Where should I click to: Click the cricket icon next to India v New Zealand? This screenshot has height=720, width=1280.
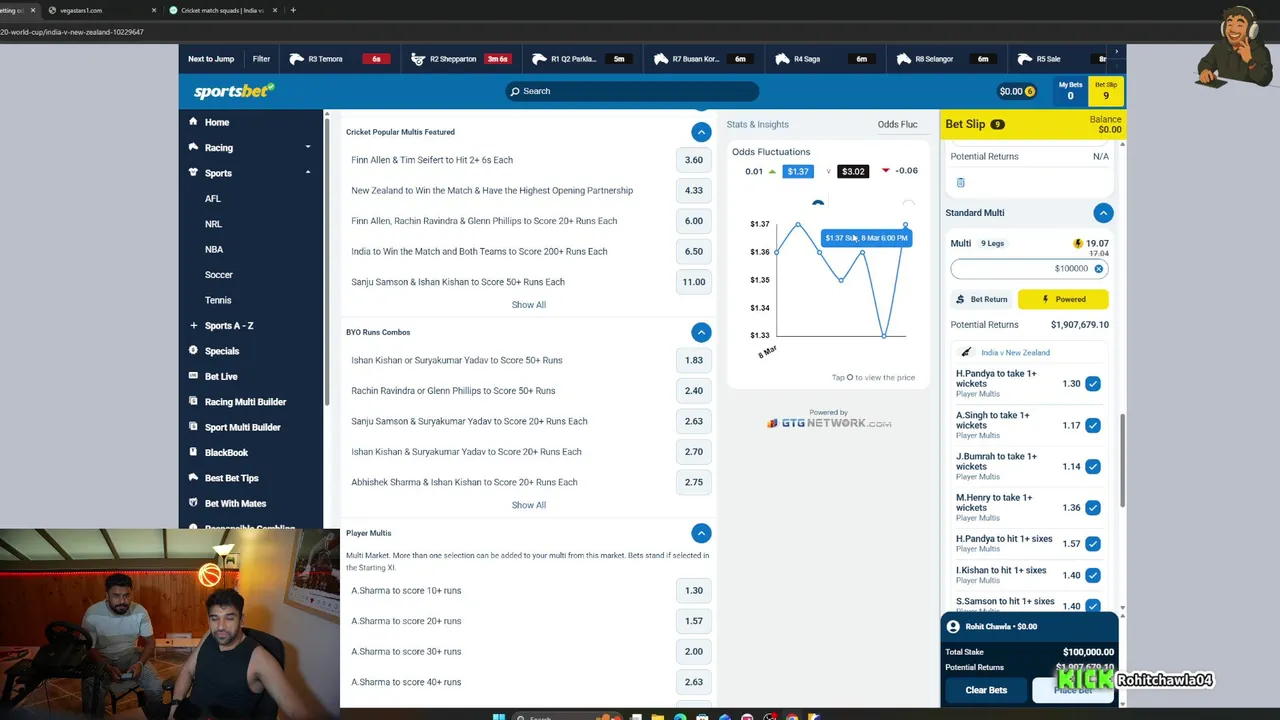pyautogui.click(x=966, y=352)
